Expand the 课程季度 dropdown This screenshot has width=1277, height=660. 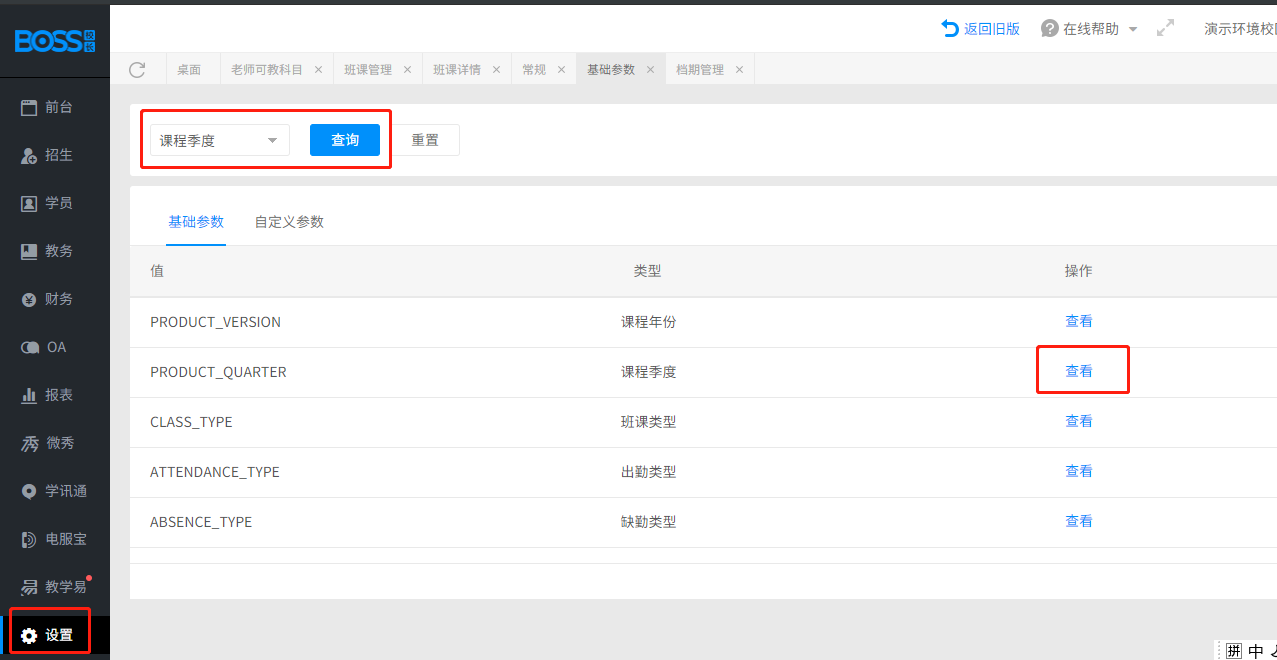(220, 140)
